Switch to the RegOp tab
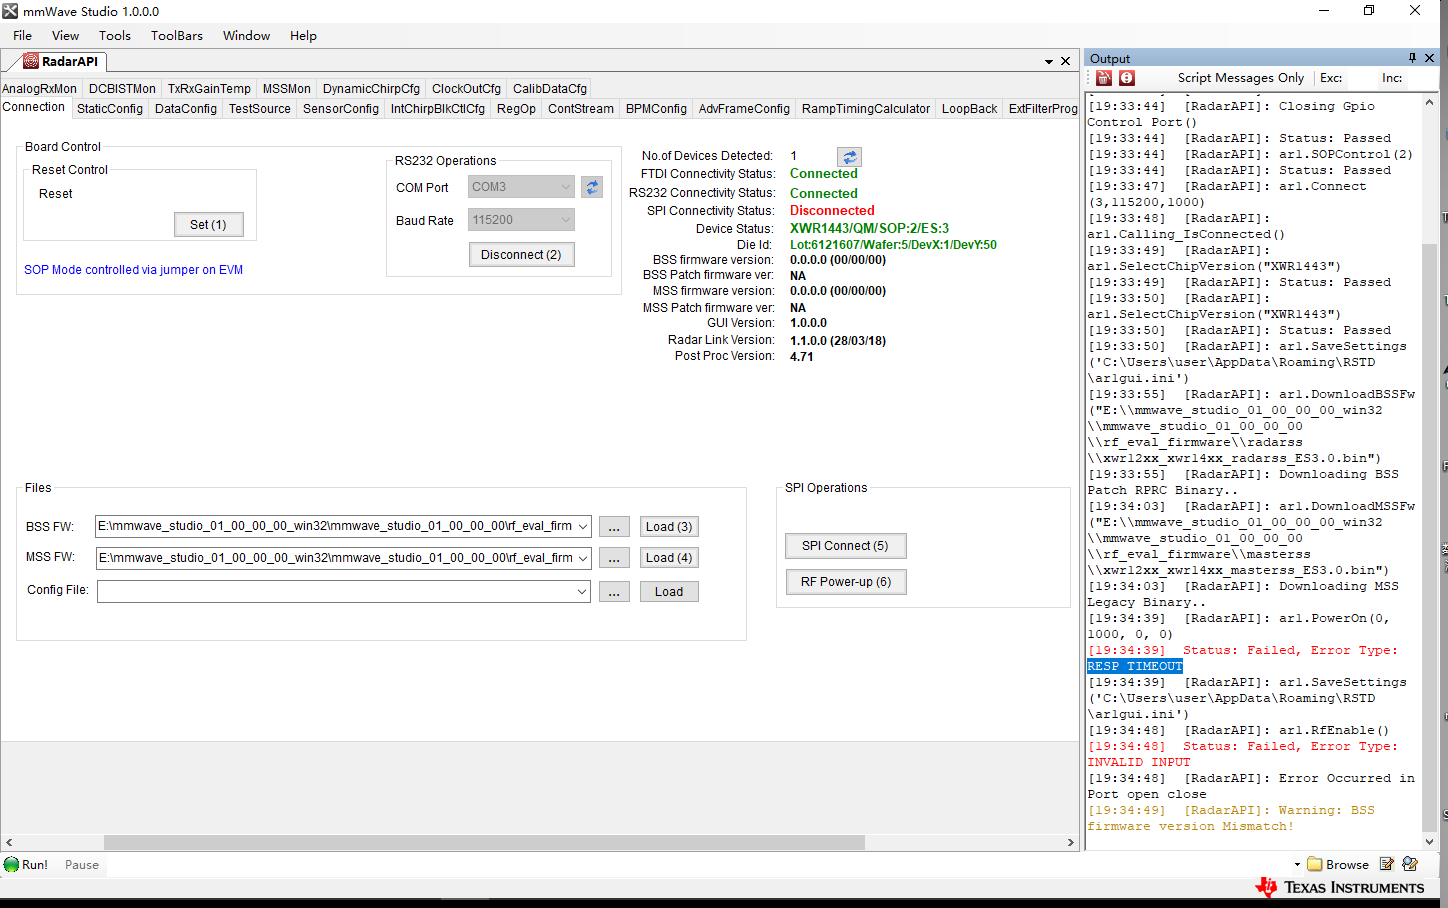 516,109
